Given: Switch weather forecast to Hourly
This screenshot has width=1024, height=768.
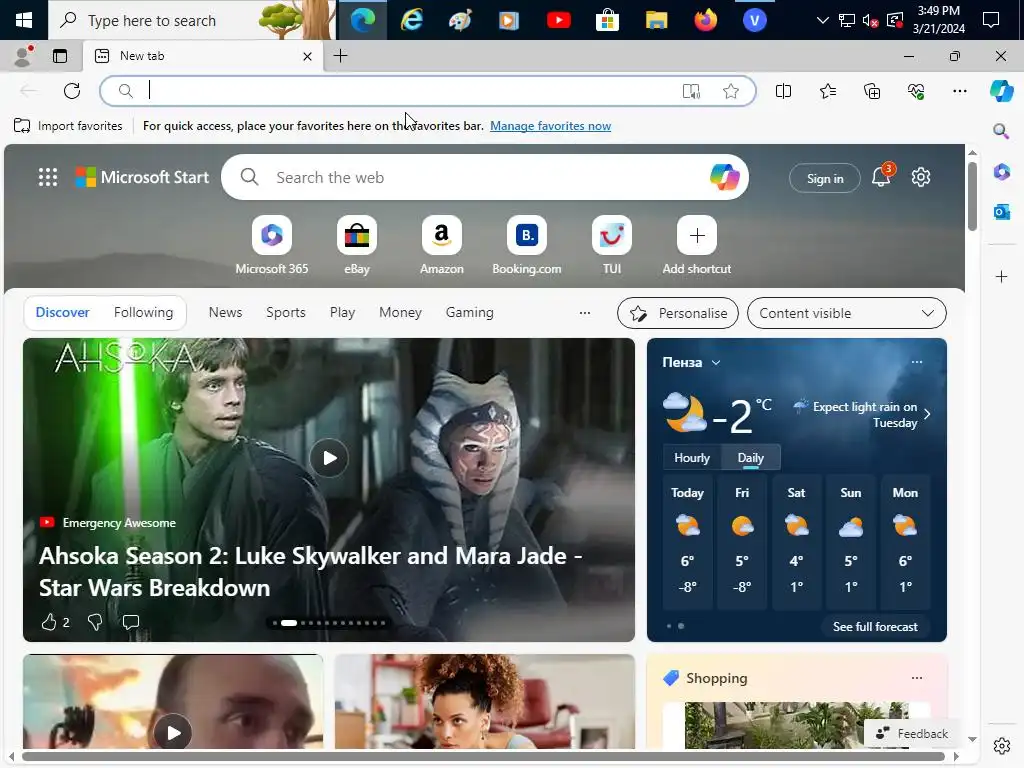Looking at the screenshot, I should pos(692,458).
